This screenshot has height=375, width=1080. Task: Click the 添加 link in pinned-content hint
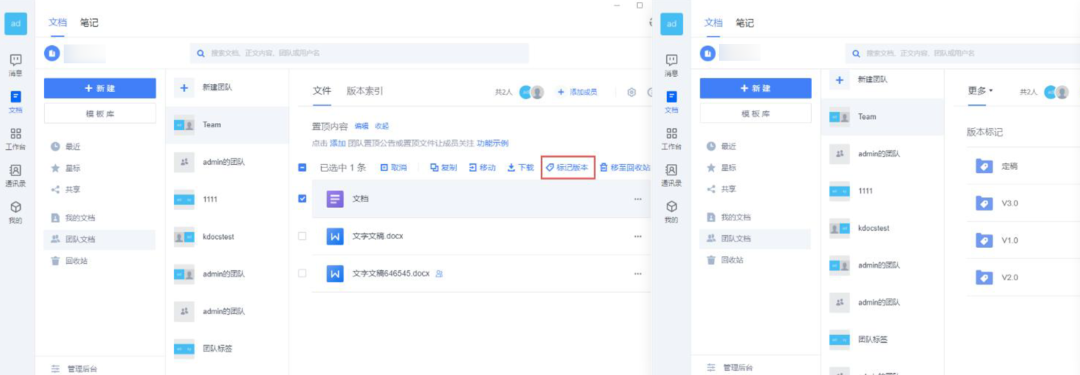(x=338, y=143)
